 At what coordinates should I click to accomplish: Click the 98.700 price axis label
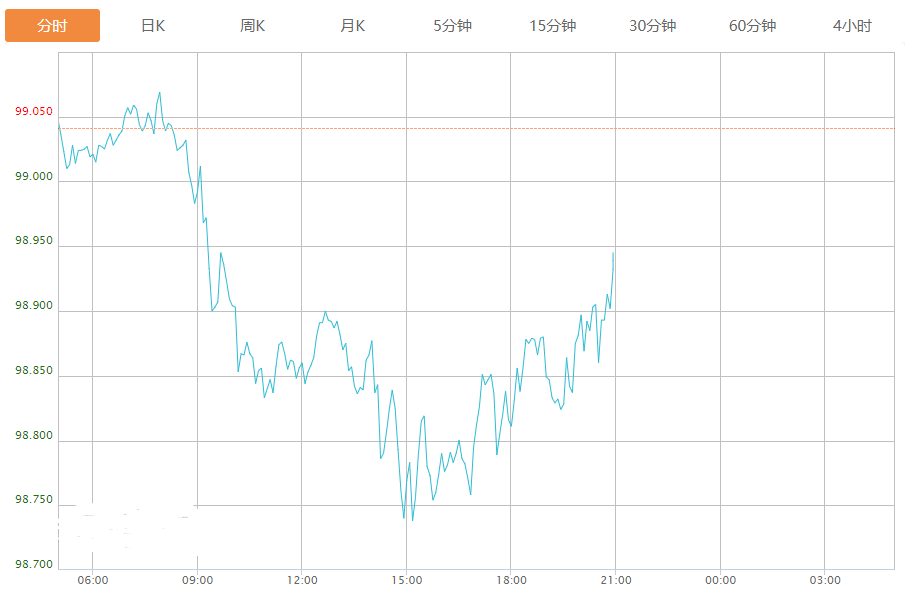[34, 565]
